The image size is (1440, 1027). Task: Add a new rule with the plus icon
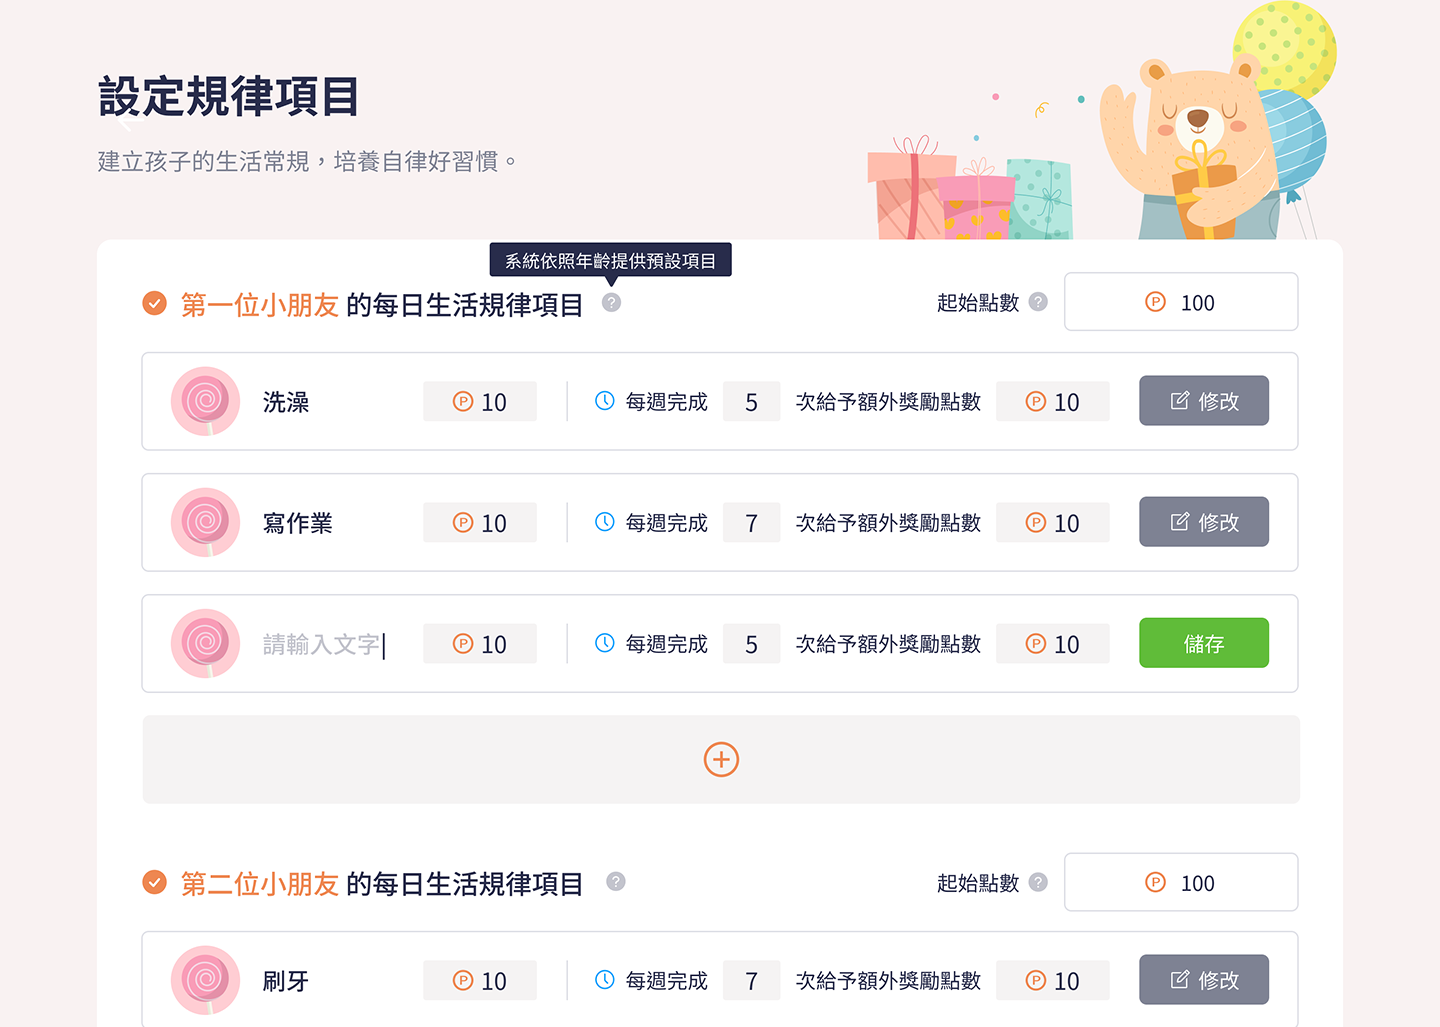point(721,760)
